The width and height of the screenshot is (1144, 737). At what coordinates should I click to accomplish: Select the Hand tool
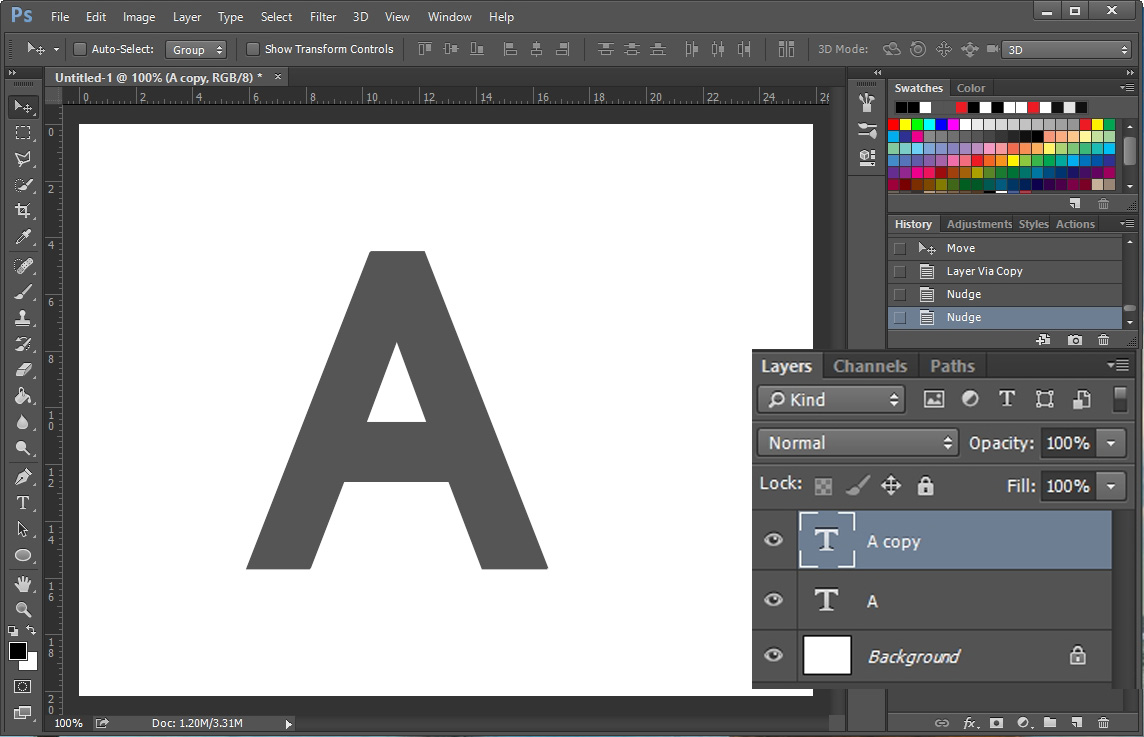coord(23,584)
